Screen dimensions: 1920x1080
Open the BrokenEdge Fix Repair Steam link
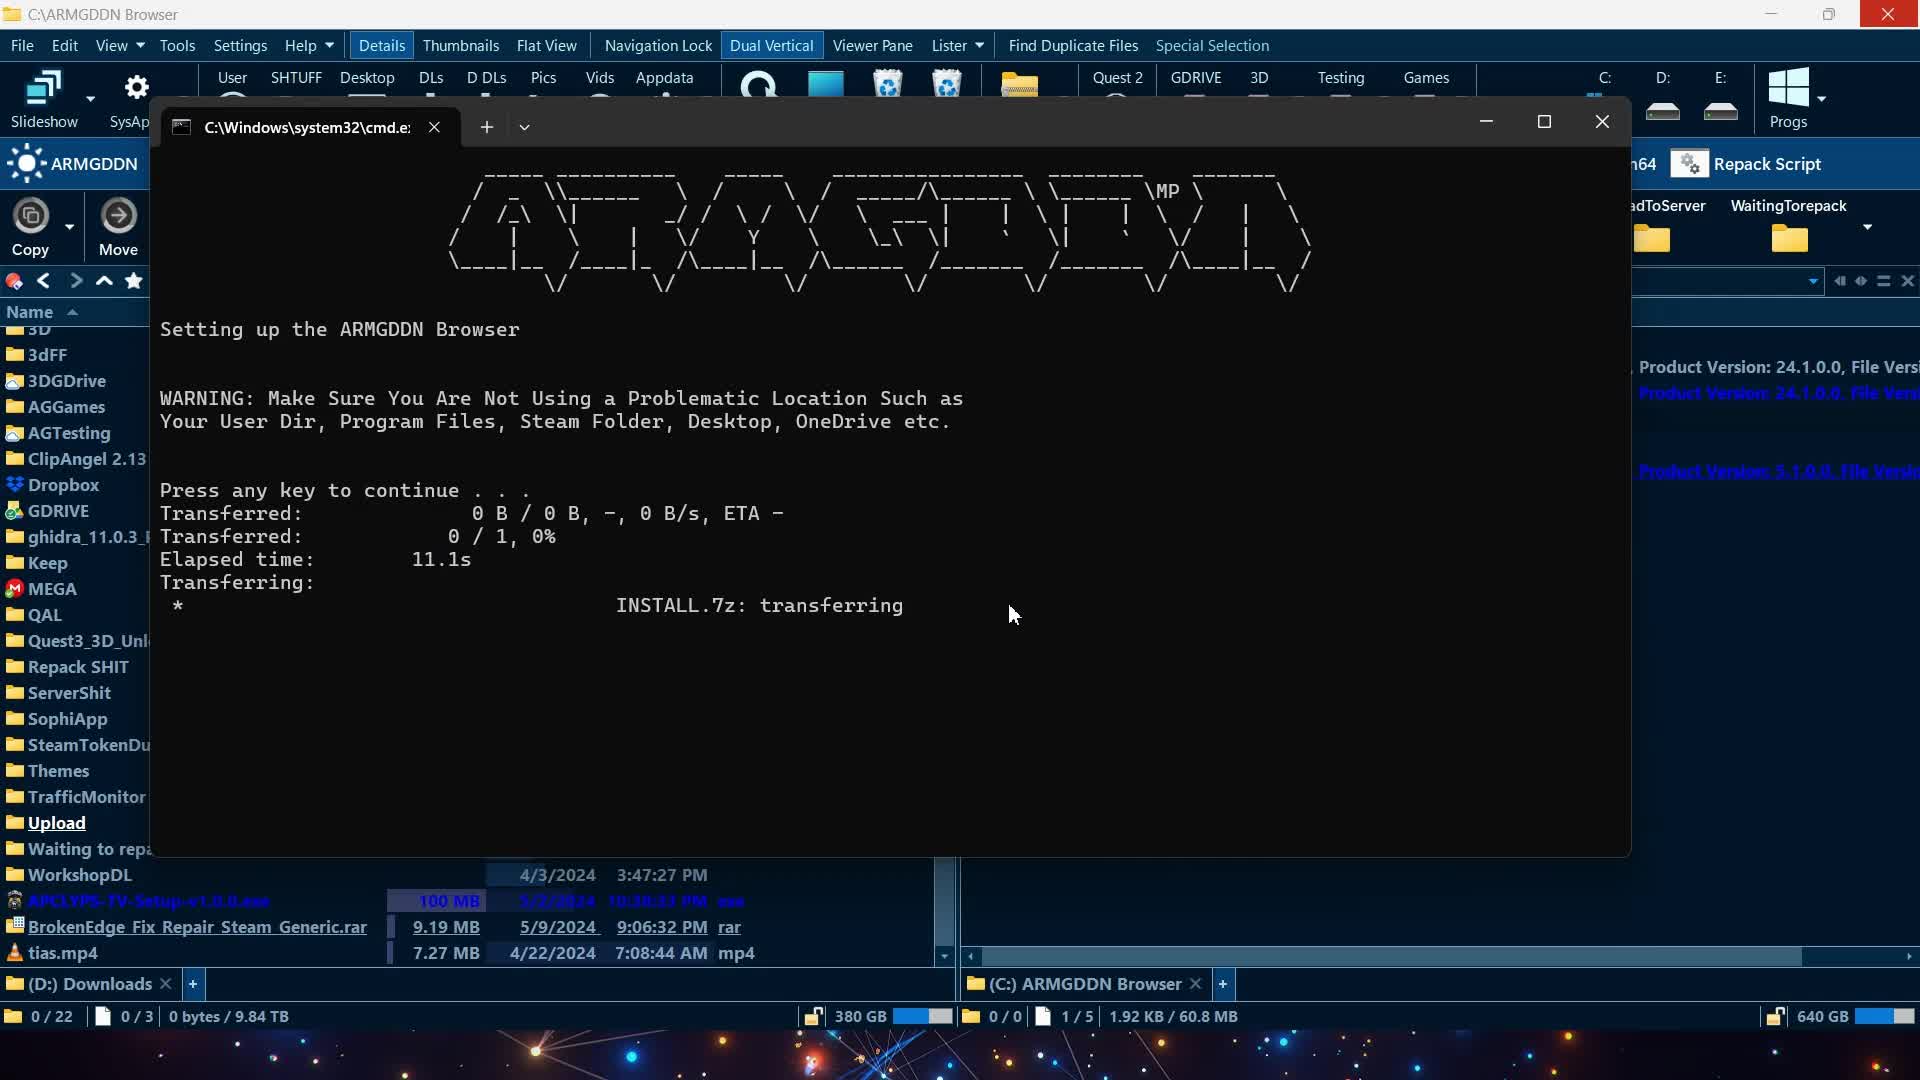point(196,926)
